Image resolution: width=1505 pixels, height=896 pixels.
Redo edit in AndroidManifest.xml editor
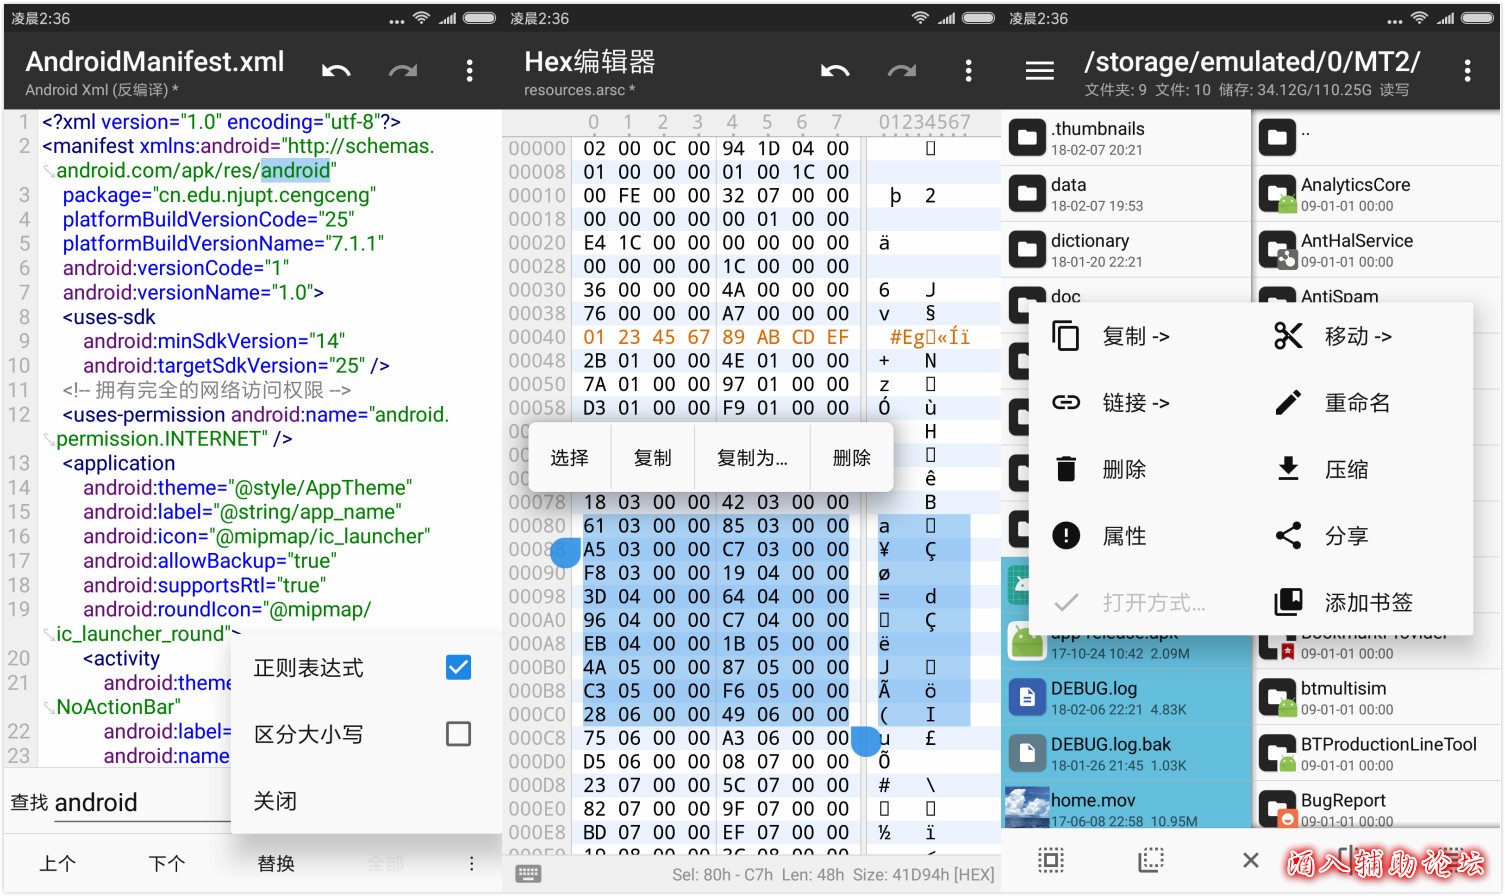click(403, 70)
